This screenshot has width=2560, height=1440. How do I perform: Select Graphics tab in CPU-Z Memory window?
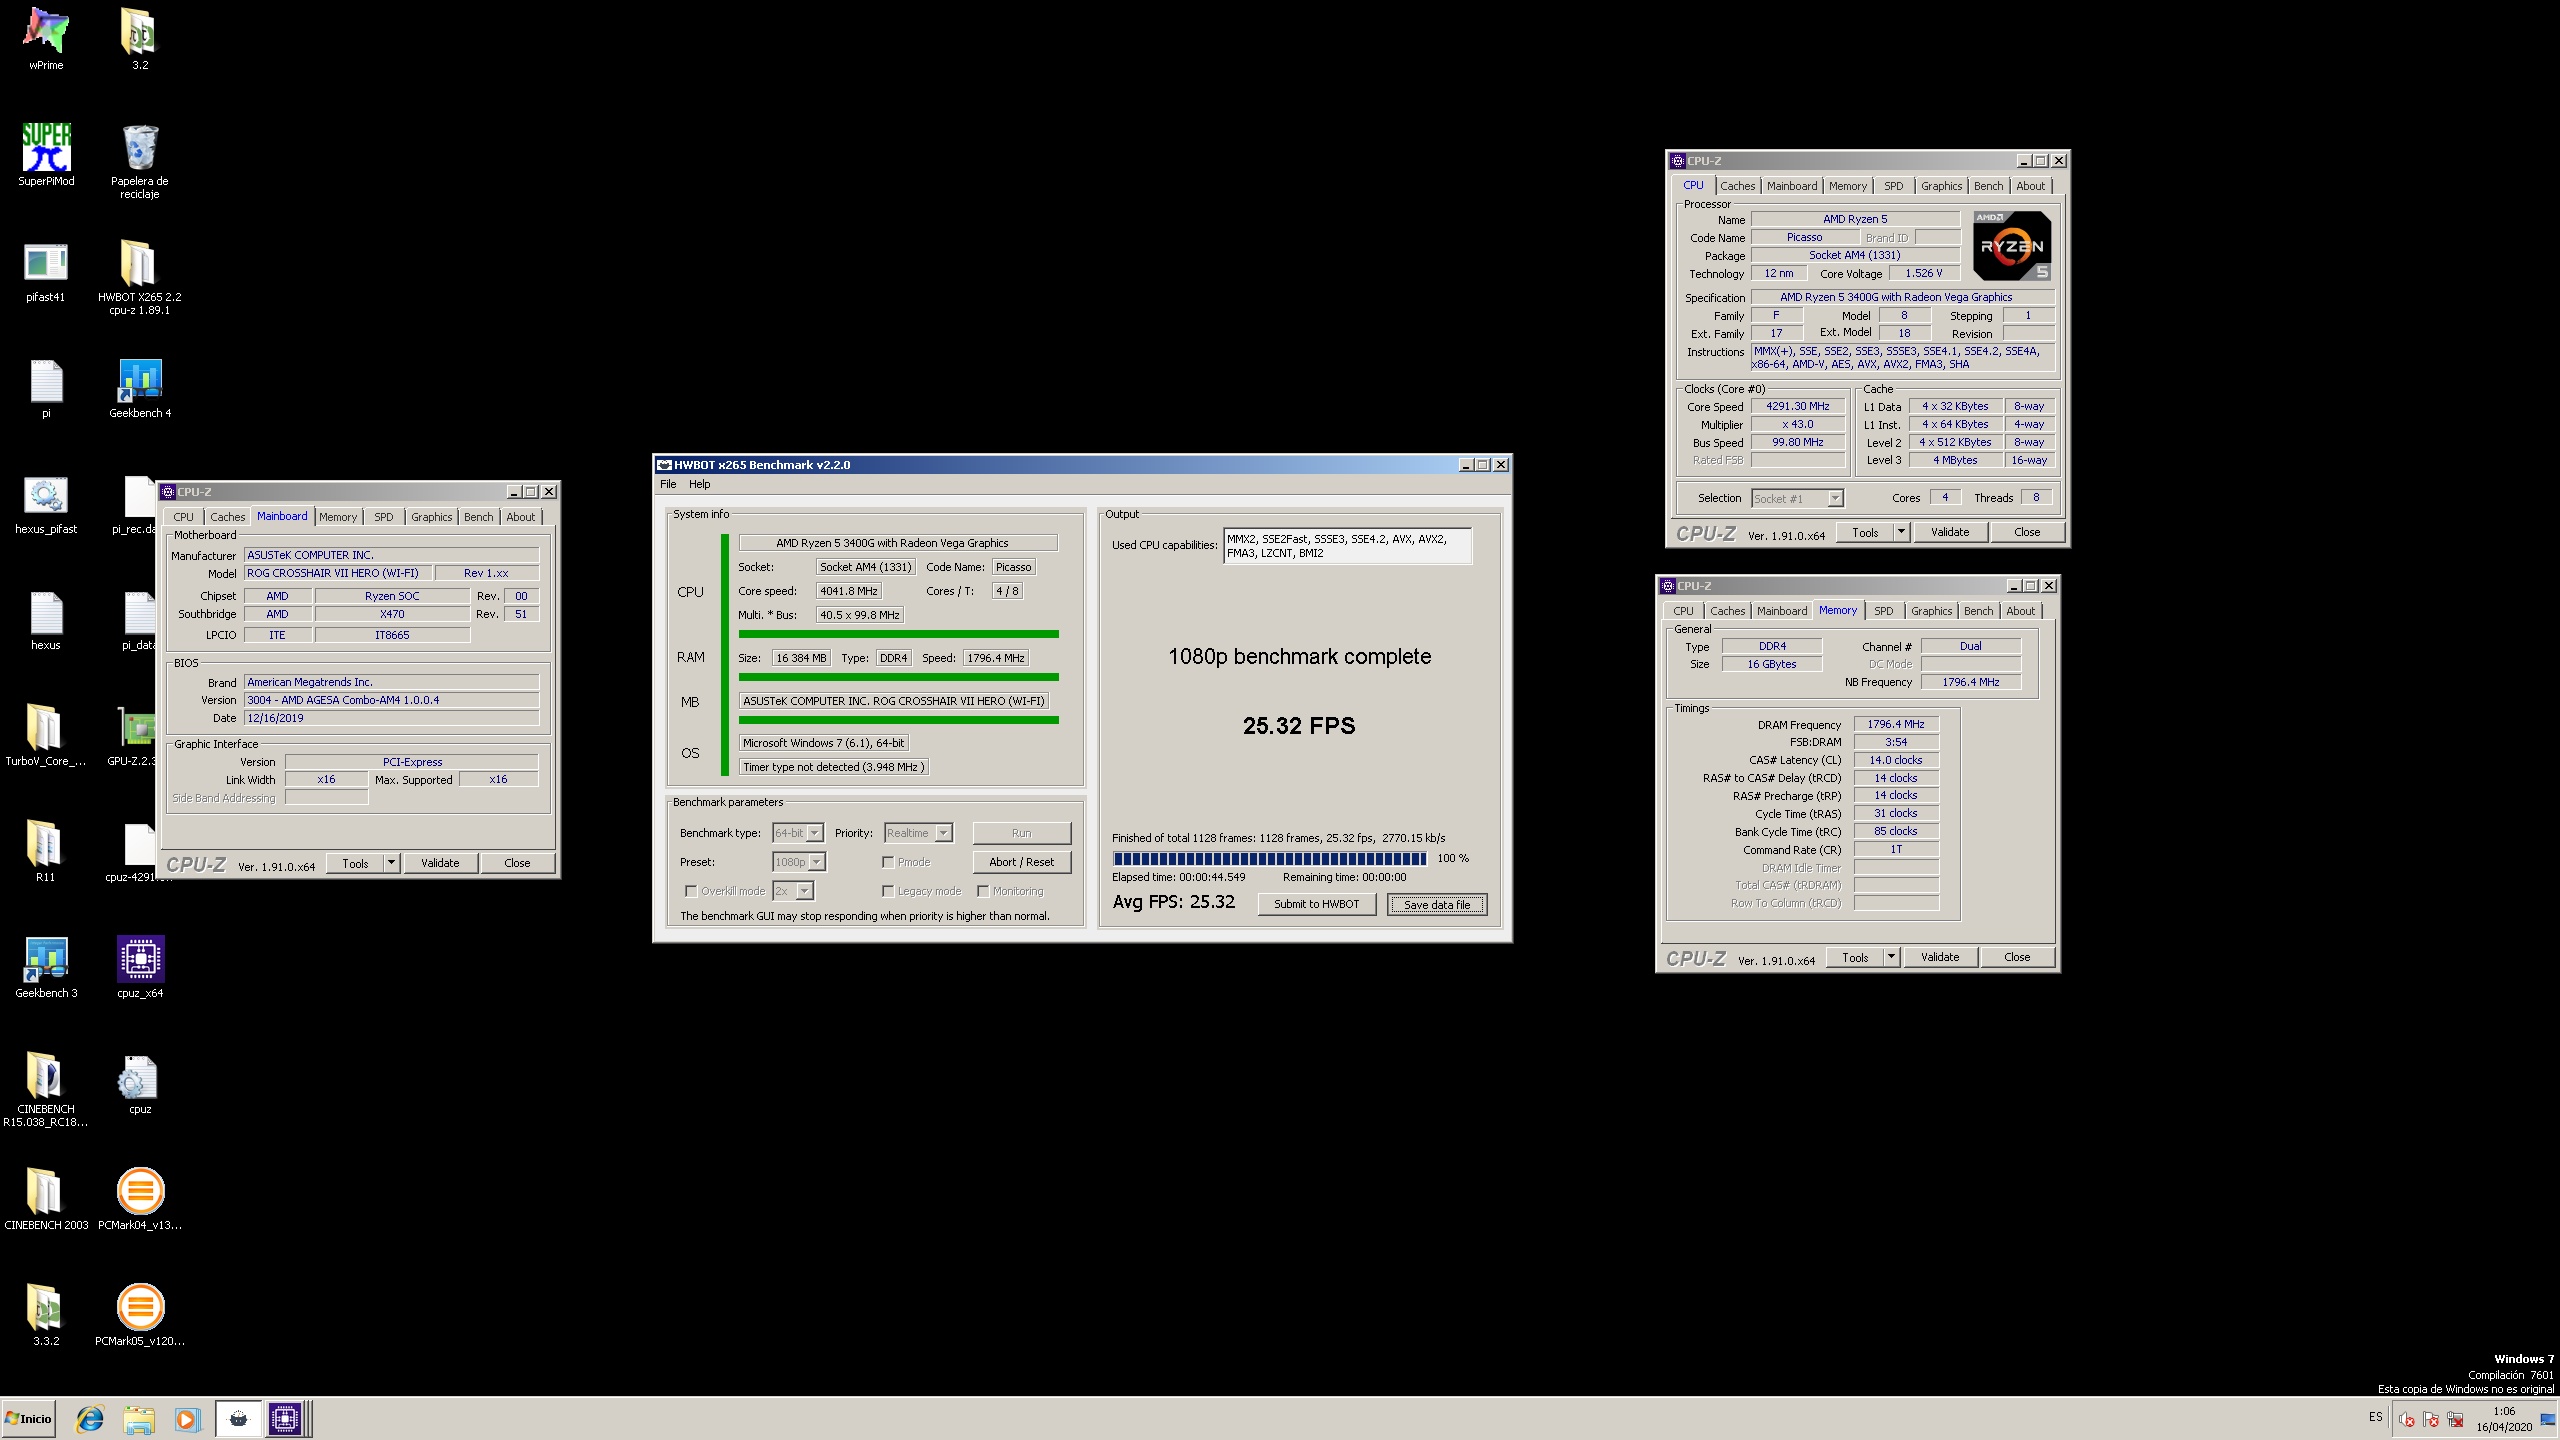(1932, 611)
